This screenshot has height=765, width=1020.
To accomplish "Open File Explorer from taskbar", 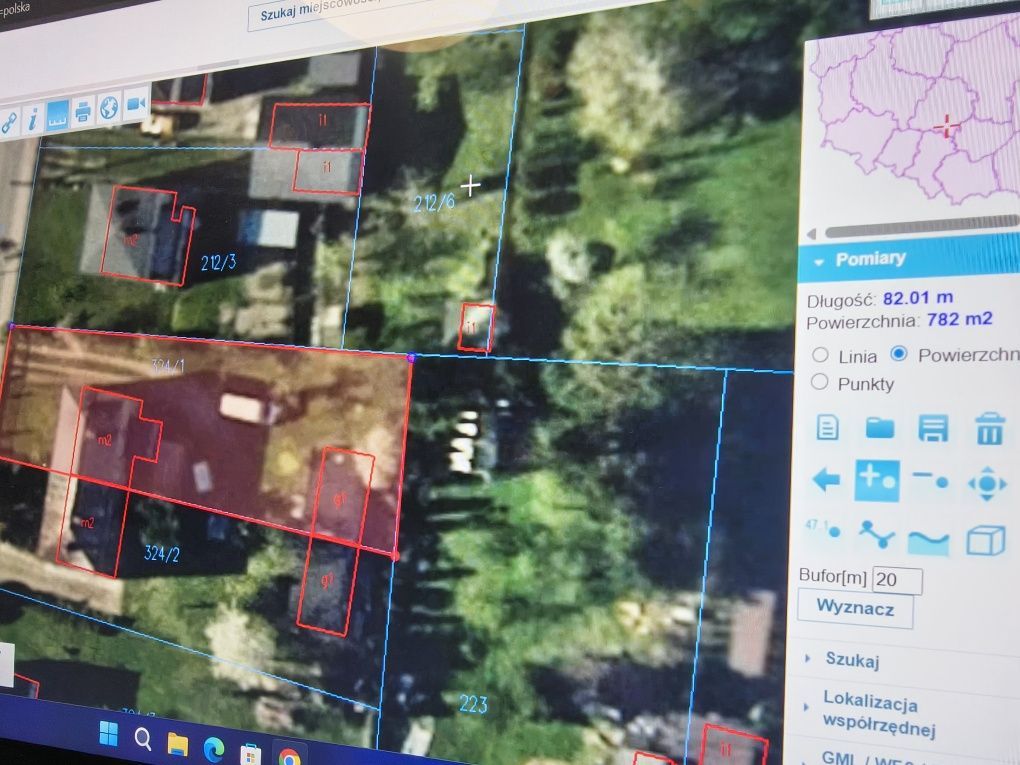I will click(x=178, y=745).
